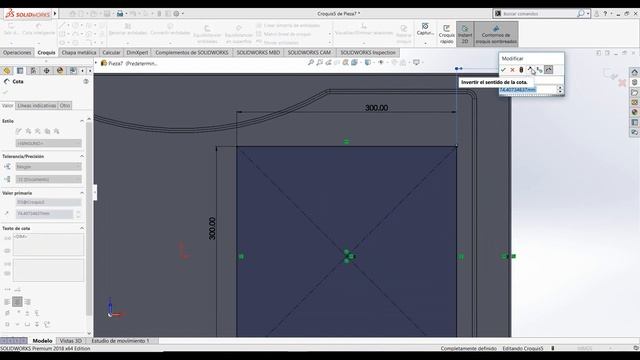Open the Calcular tab
This screenshot has height=360, width=640.
point(111,53)
